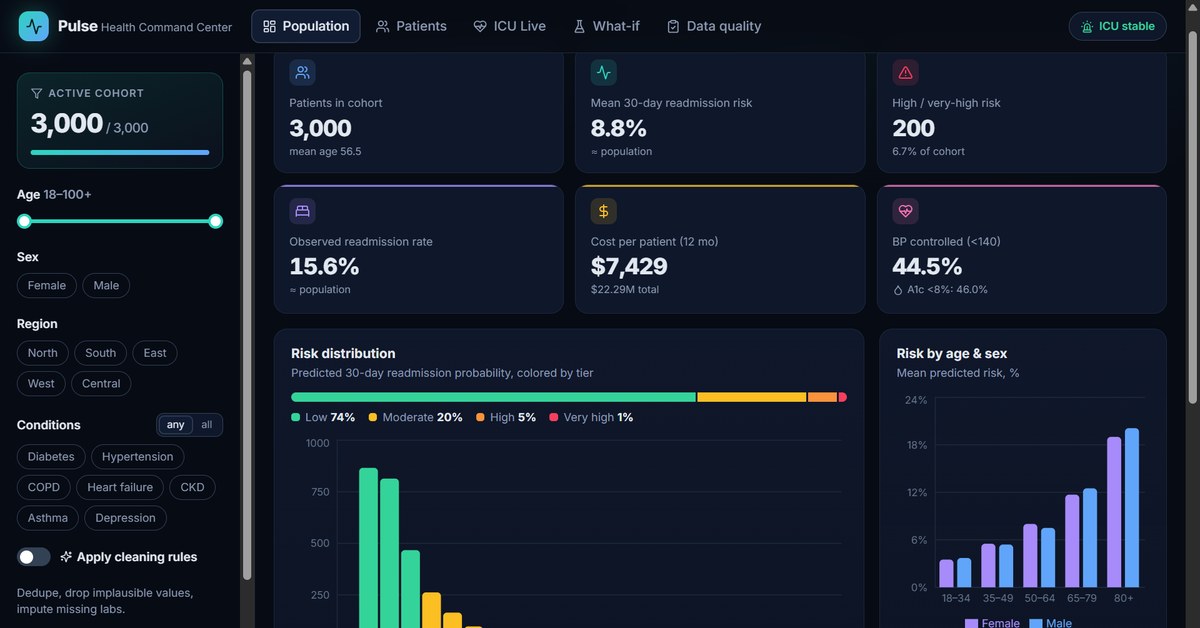Click the orange High segment of risk bar
Viewport: 1200px width, 628px height.
pyautogui.click(x=822, y=397)
